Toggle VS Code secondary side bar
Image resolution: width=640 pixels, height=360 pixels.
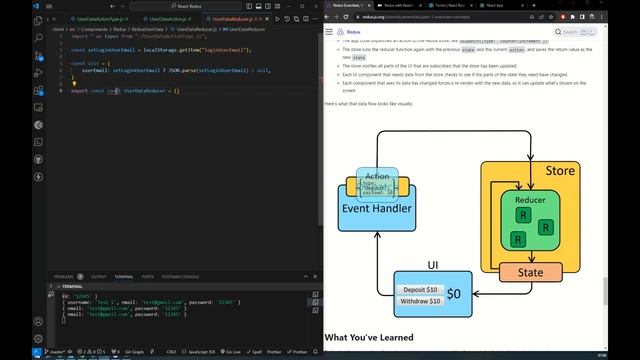point(268,6)
